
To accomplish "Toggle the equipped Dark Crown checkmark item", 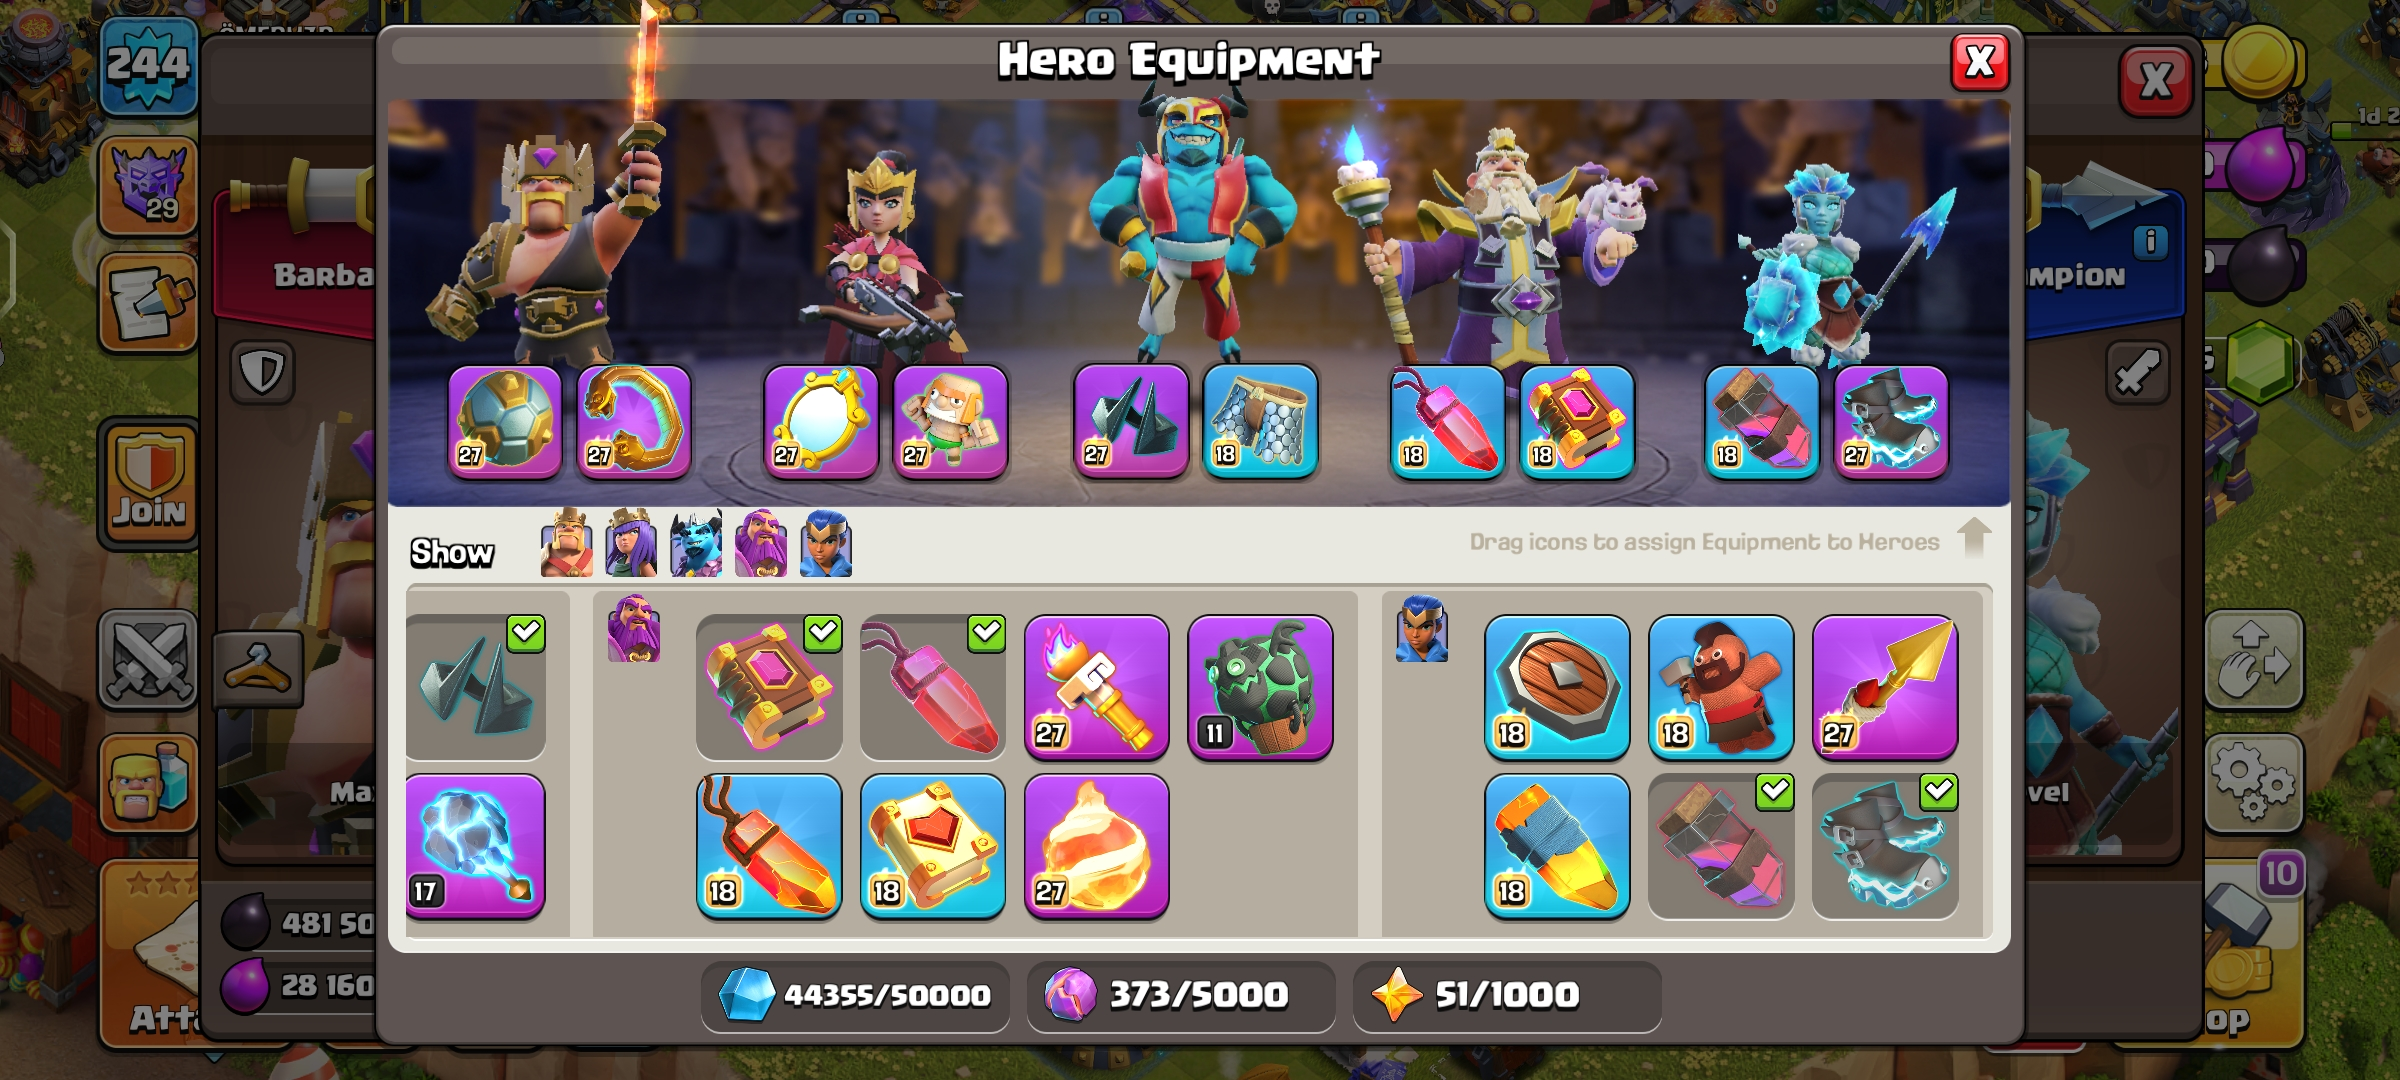I will click(x=476, y=688).
